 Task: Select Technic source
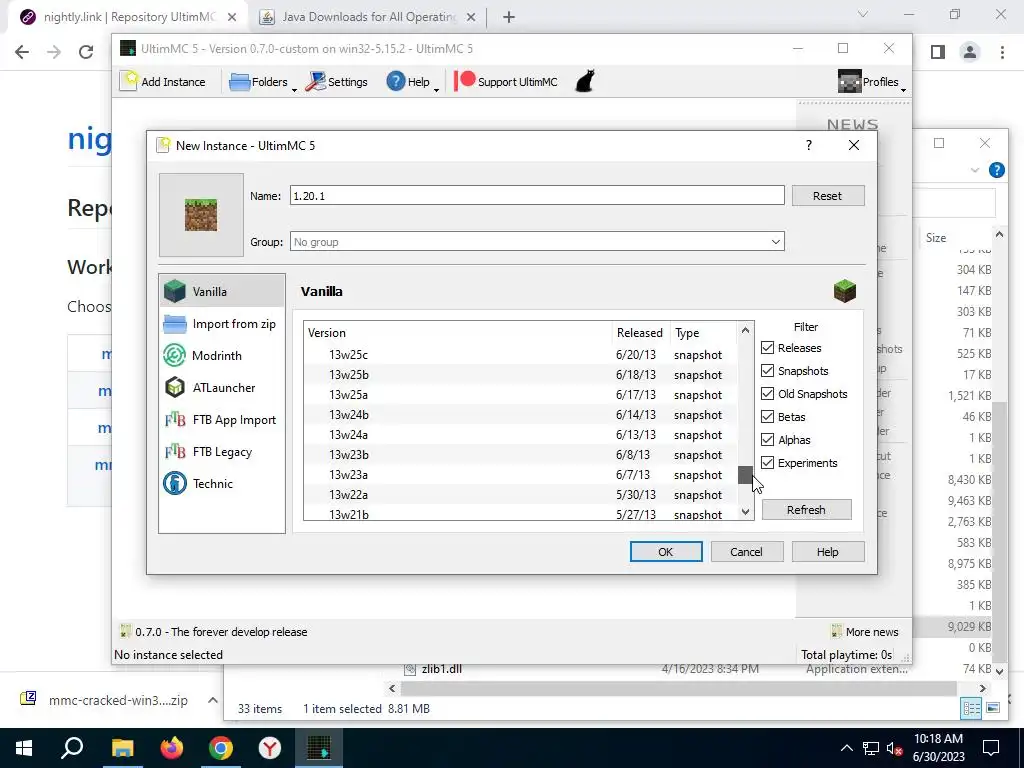[222, 483]
